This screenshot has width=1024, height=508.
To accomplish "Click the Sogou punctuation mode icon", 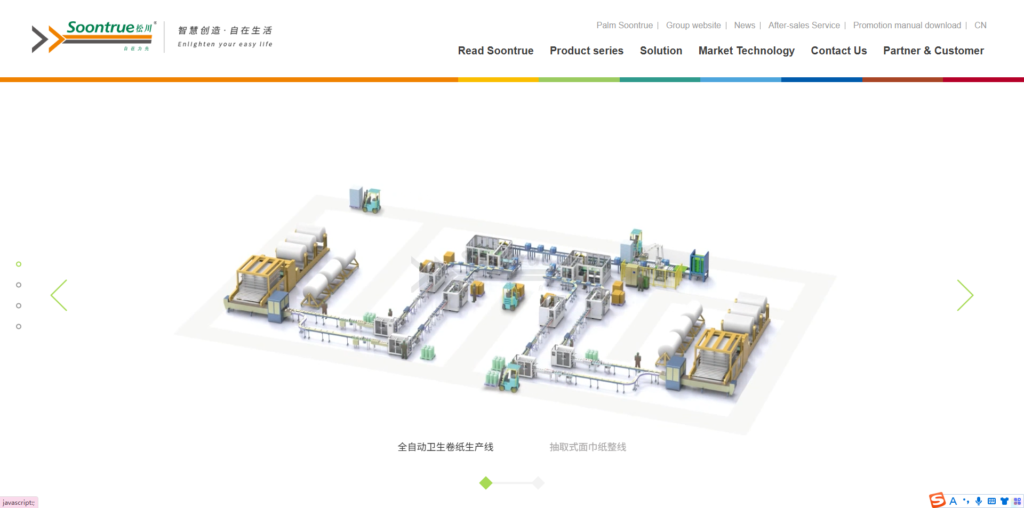I will (966, 500).
